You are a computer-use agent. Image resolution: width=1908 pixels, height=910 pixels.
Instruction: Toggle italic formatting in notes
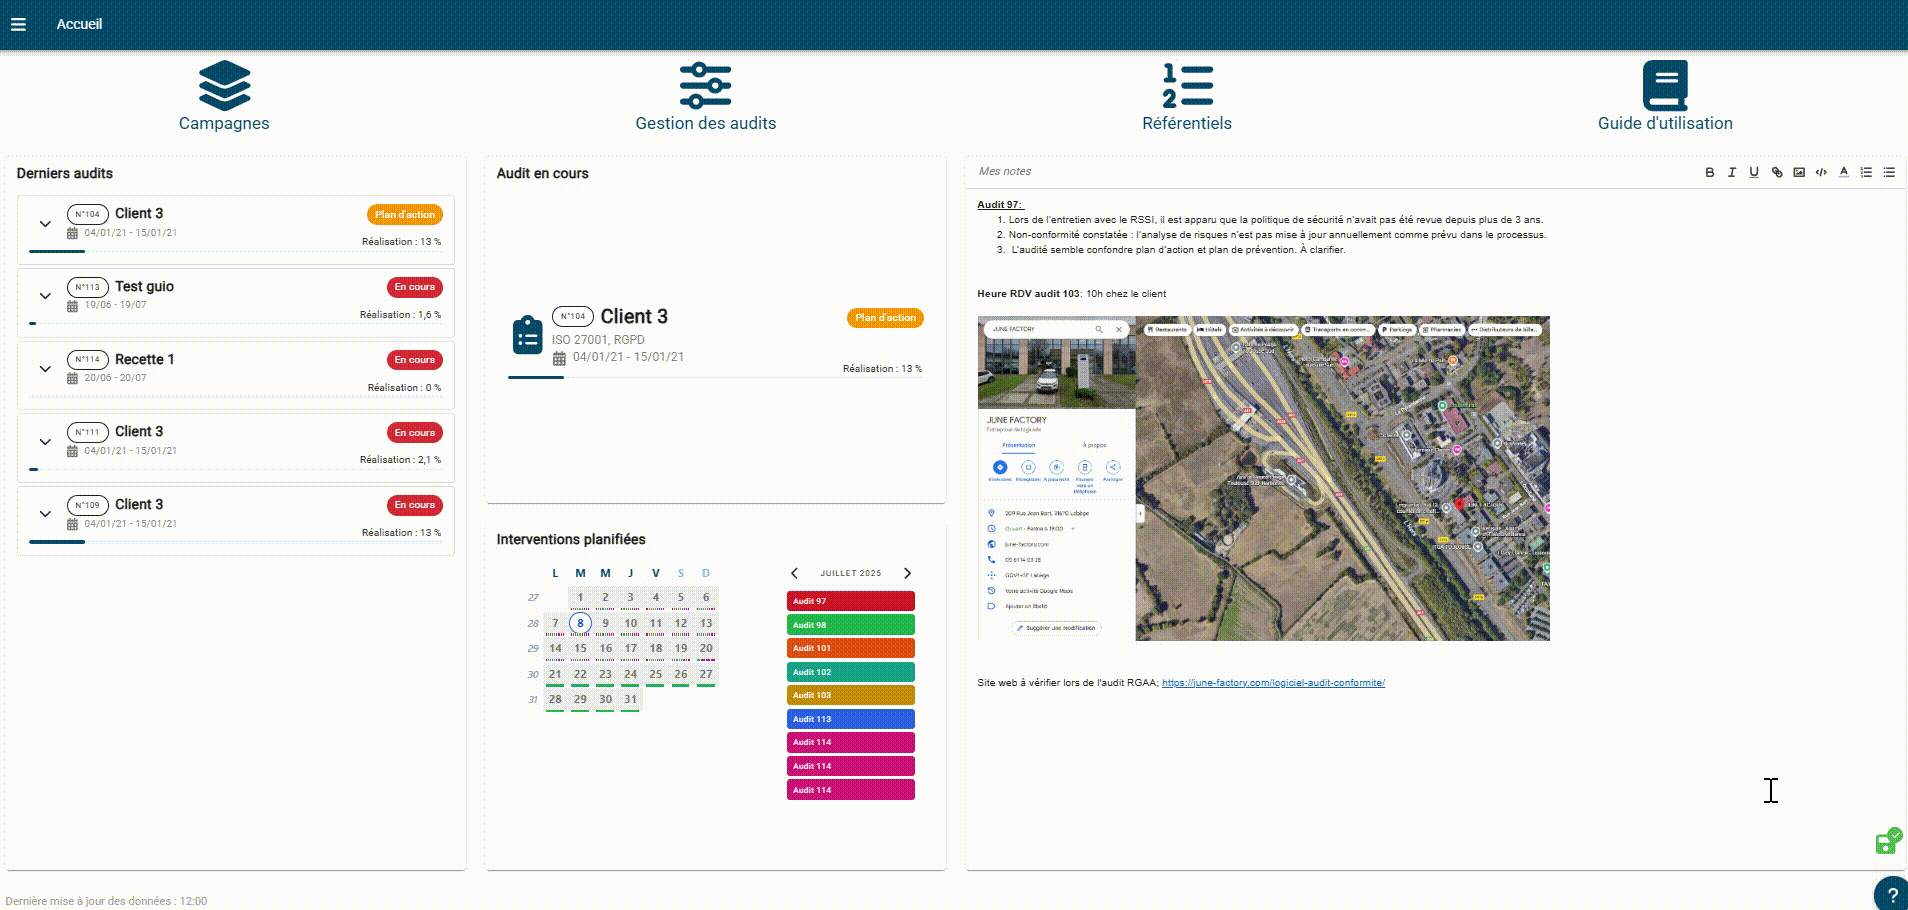tap(1731, 172)
